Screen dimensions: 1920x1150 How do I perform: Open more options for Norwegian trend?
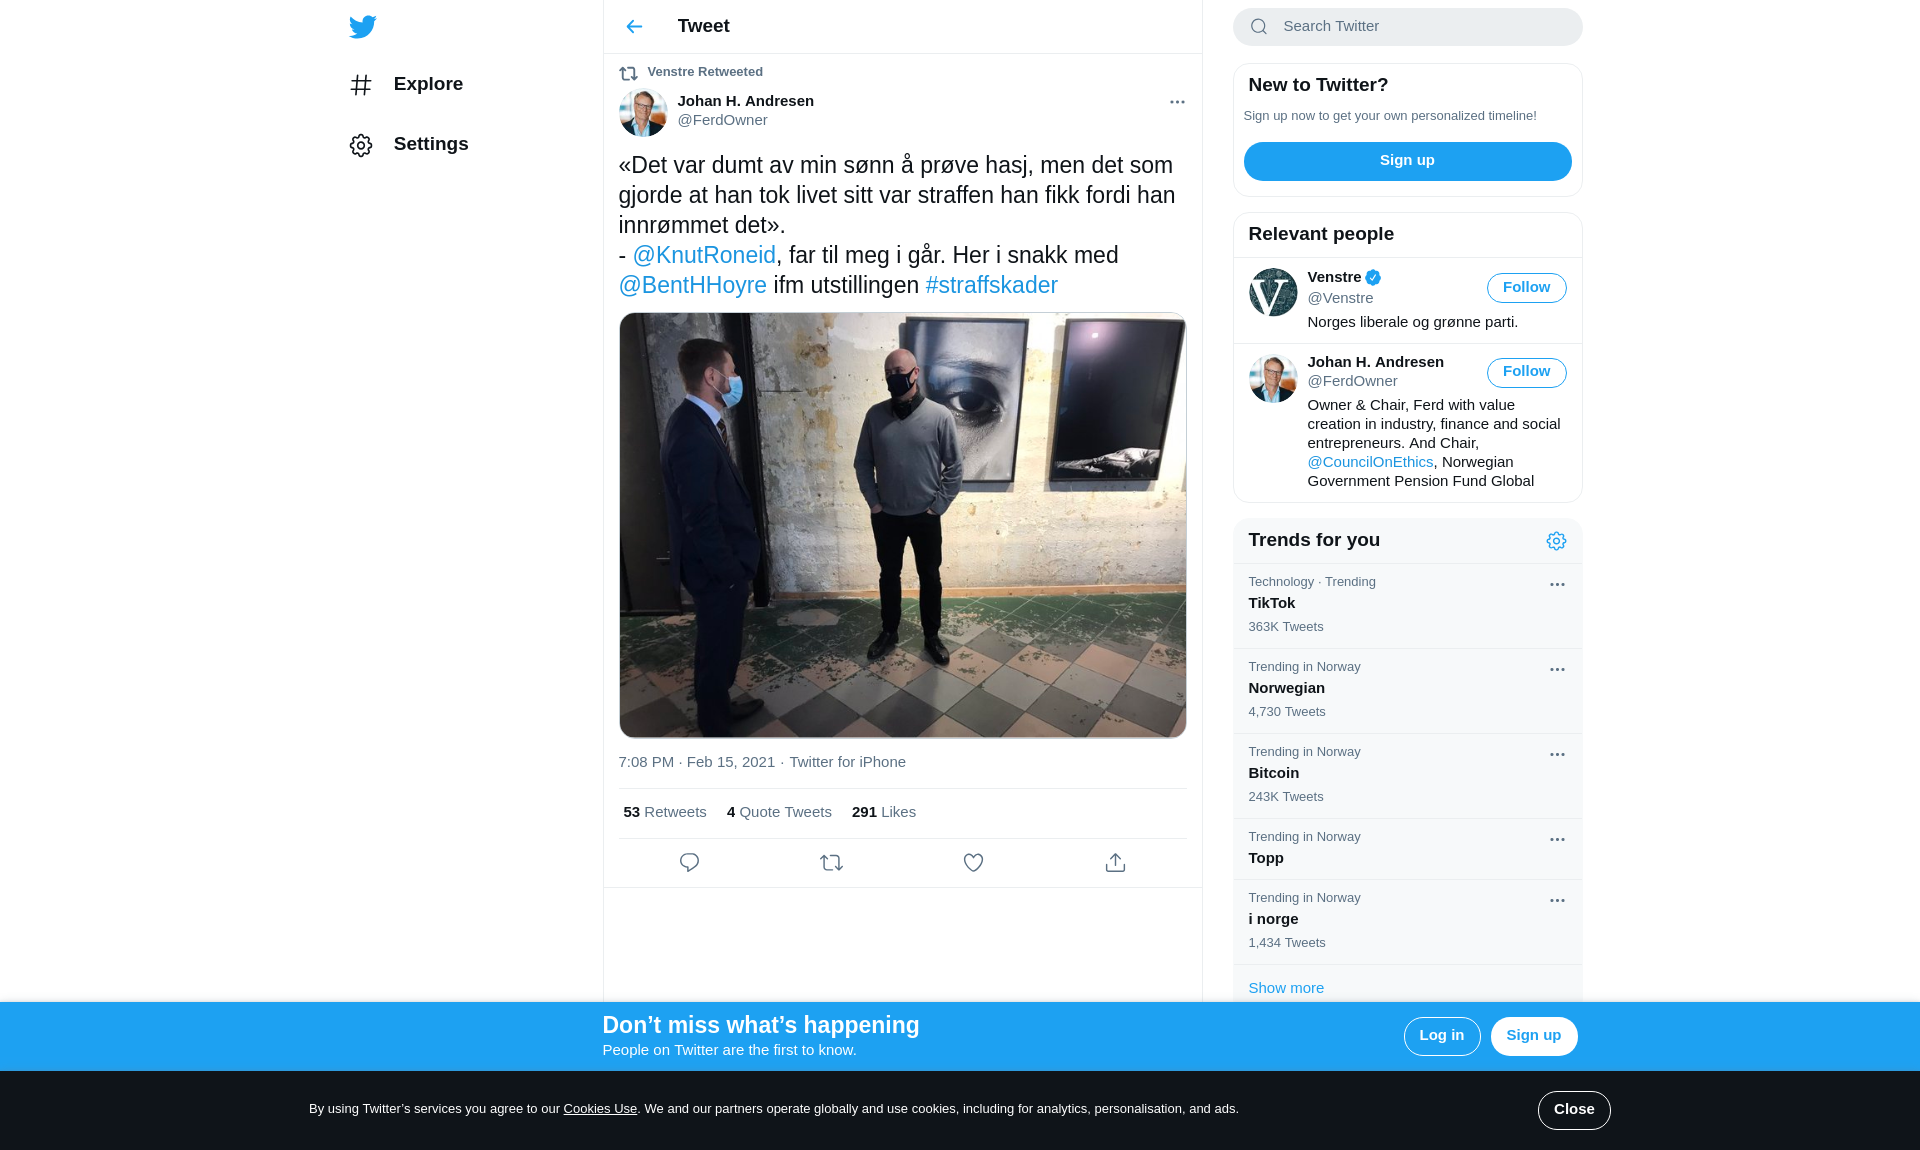[x=1557, y=670]
